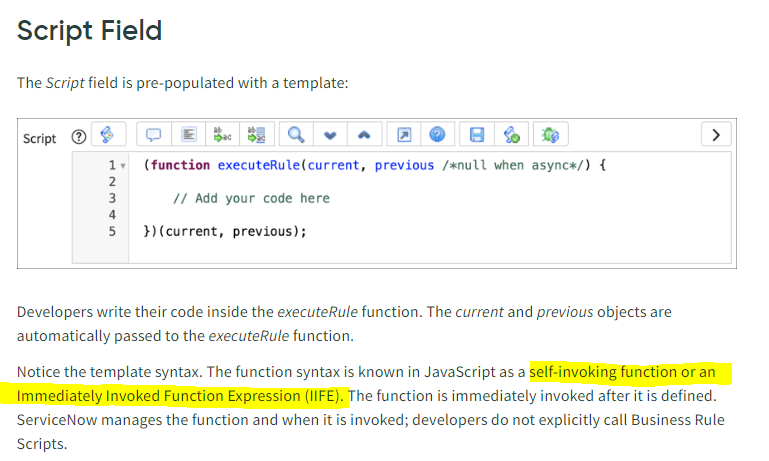769x461 pixels.
Task: Click the '// Add your code here' comment line
Action: [252, 198]
